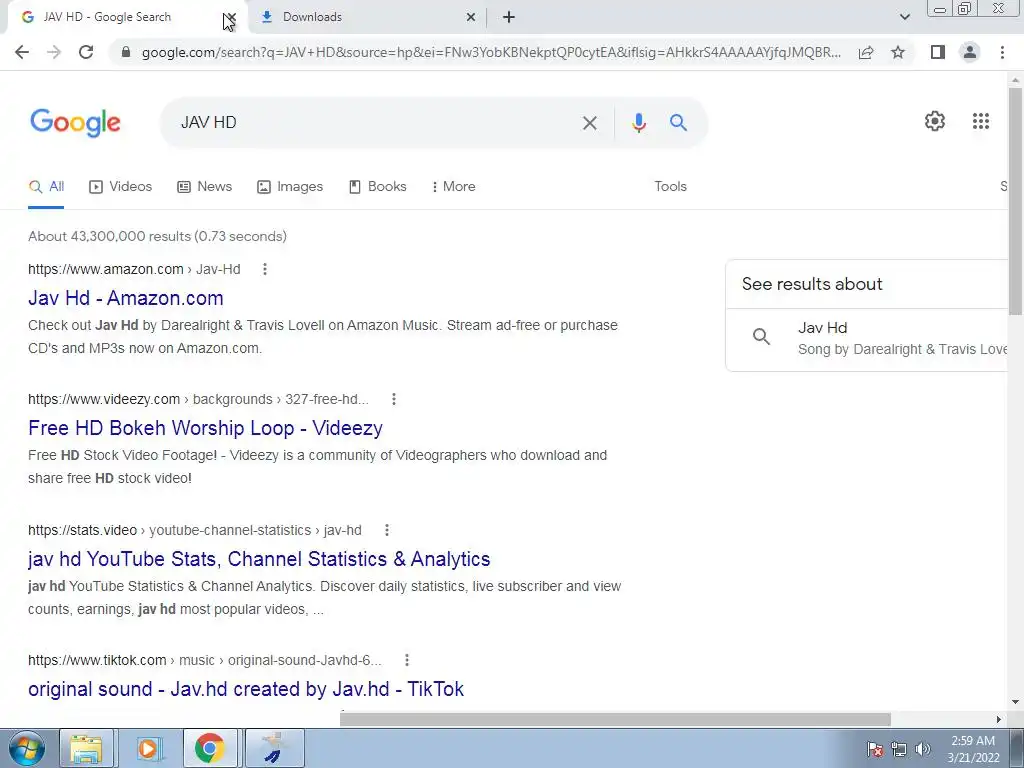Open options for Videezy result

394,399
